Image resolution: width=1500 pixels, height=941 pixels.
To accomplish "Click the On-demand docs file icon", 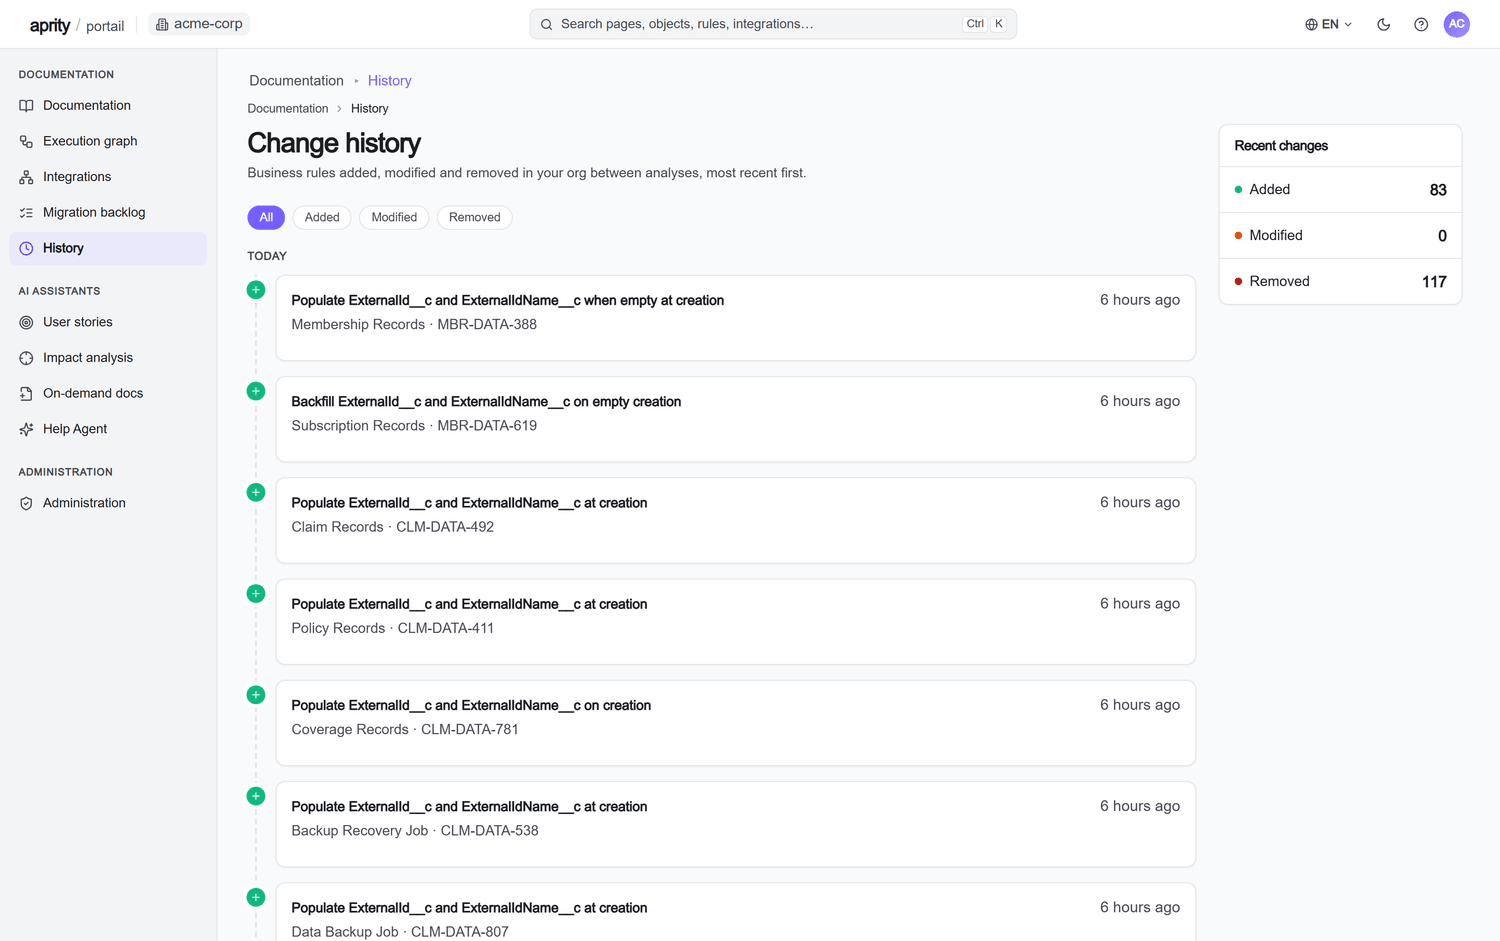I will pyautogui.click(x=26, y=394).
